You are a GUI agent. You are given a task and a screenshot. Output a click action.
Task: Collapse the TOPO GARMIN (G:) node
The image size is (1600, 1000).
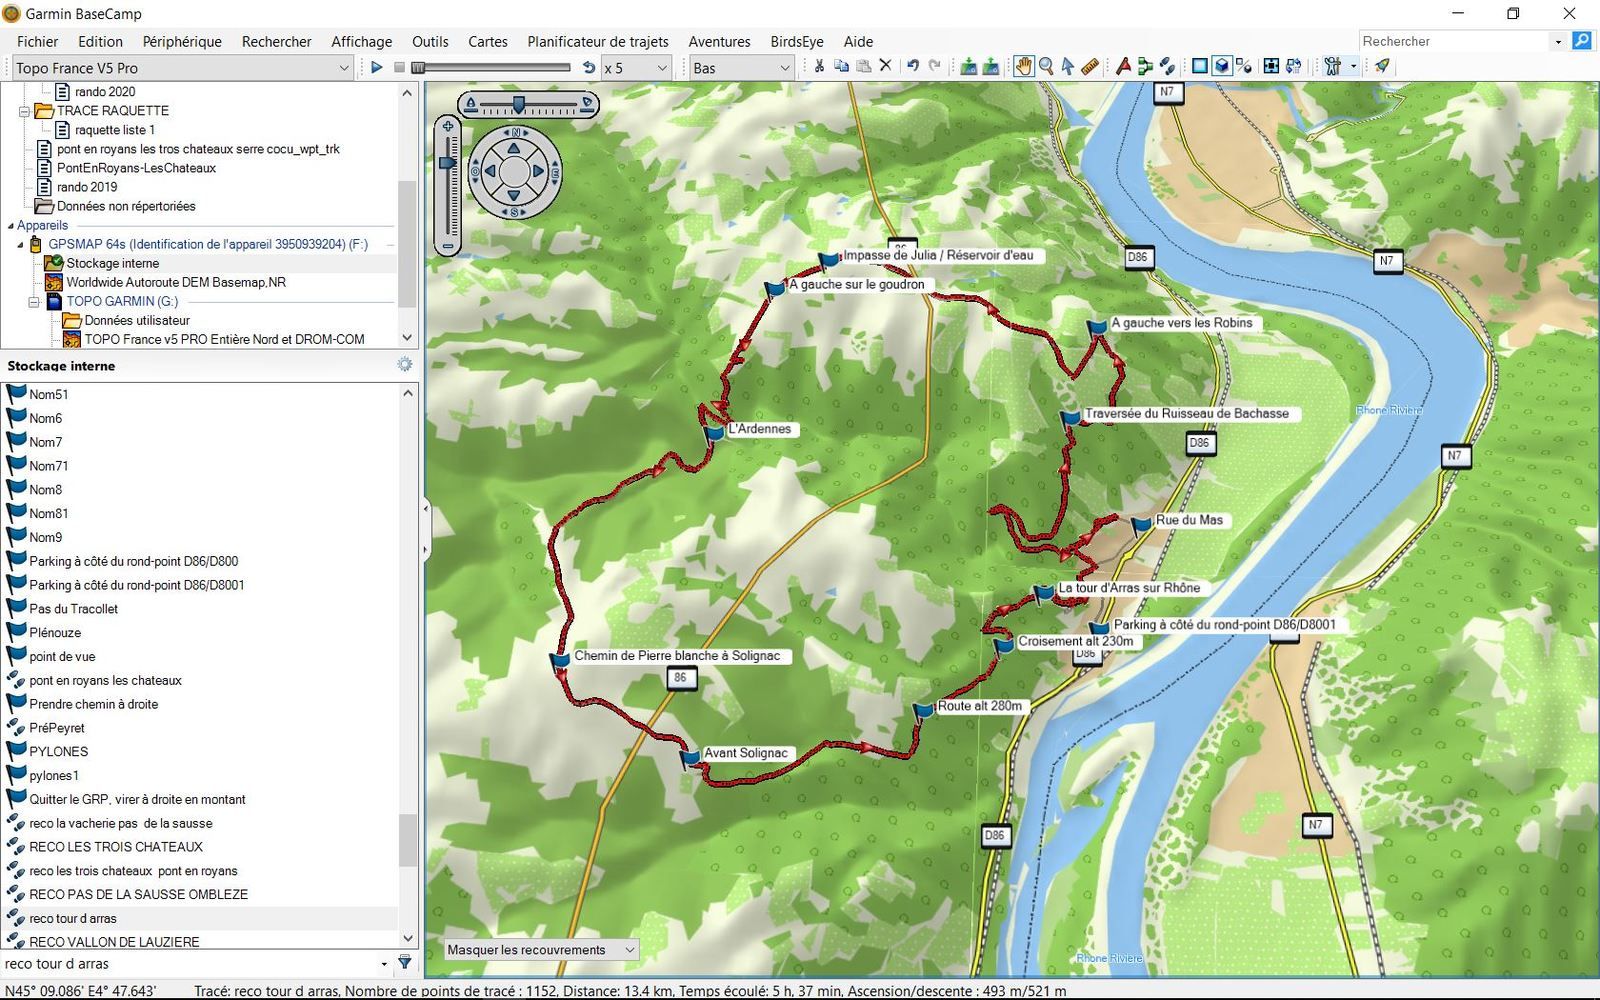pos(34,301)
